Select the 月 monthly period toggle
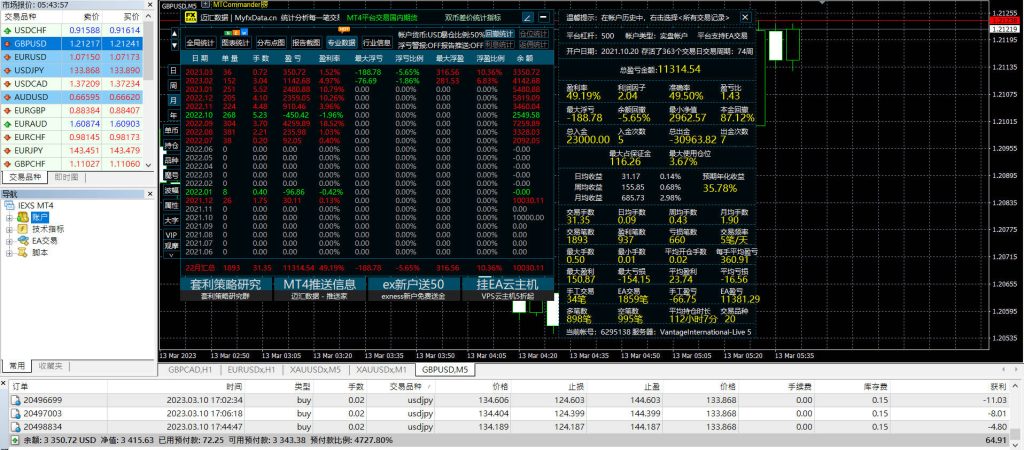The width and height of the screenshot is (1024, 450). pos(173,101)
